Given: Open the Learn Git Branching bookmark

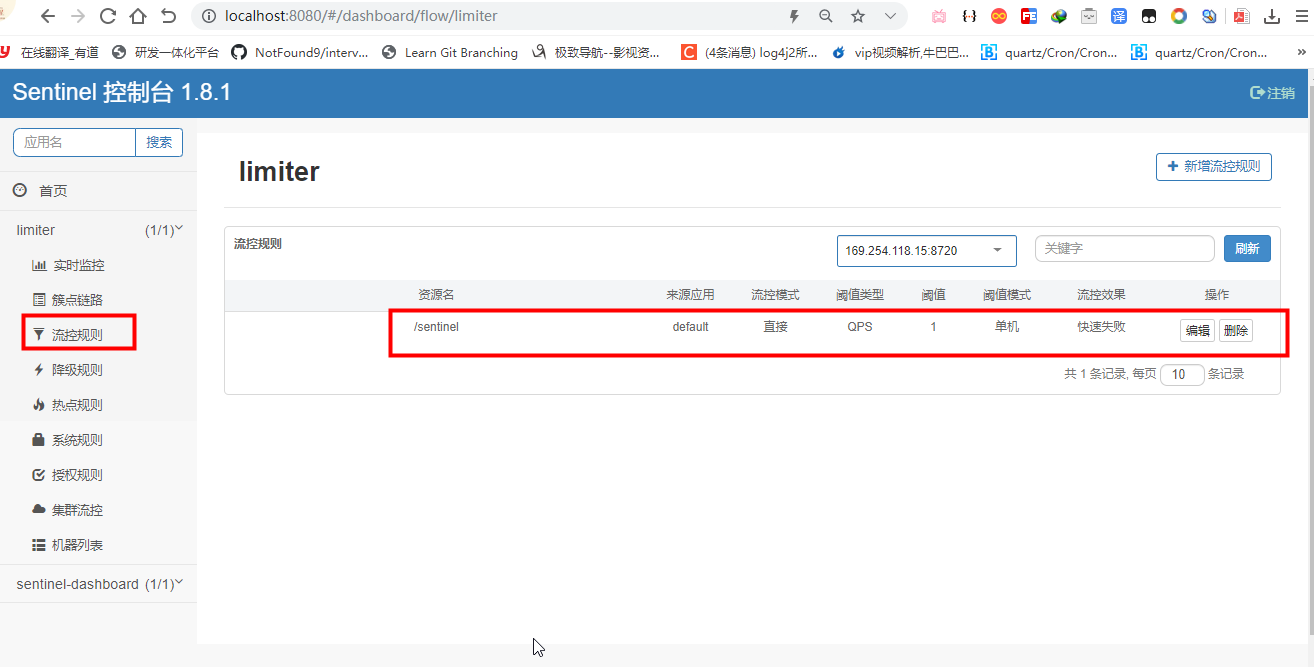Looking at the screenshot, I should pyautogui.click(x=449, y=52).
